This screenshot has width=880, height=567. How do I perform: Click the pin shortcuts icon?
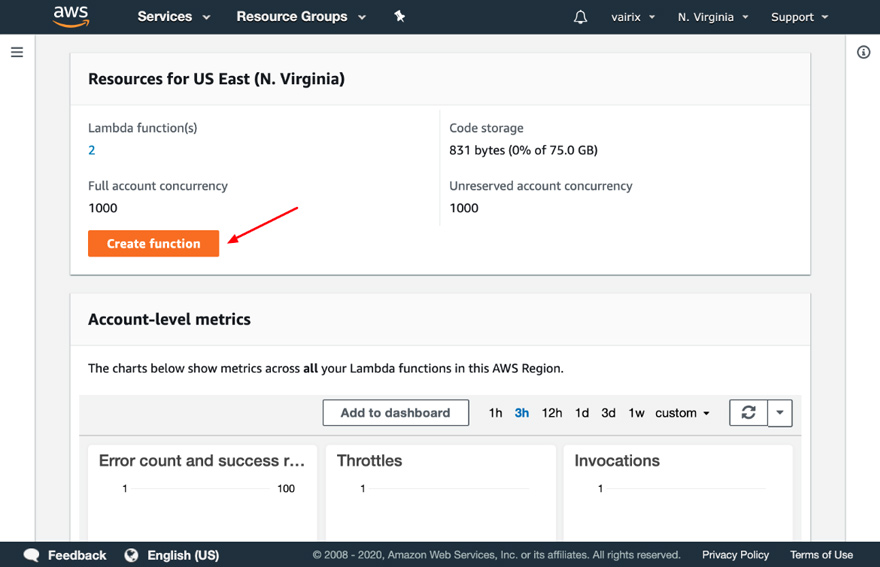click(x=400, y=16)
